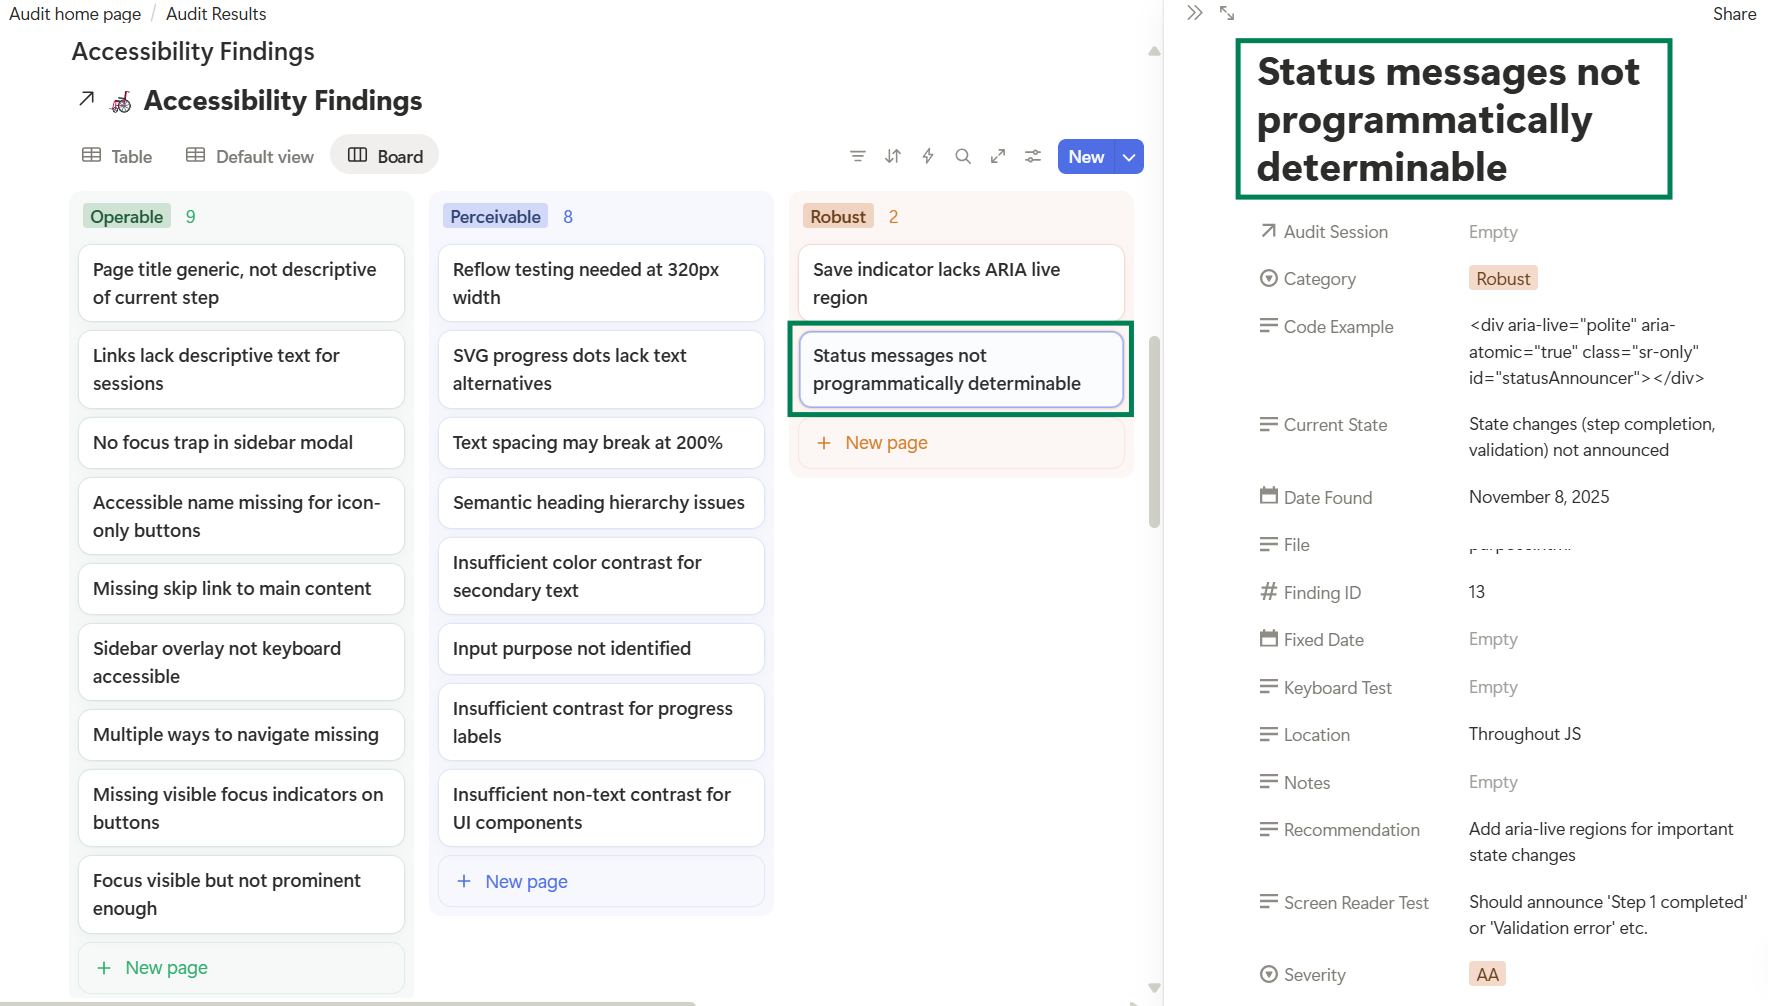Click the wheelchair page icon next to the title

(120, 100)
